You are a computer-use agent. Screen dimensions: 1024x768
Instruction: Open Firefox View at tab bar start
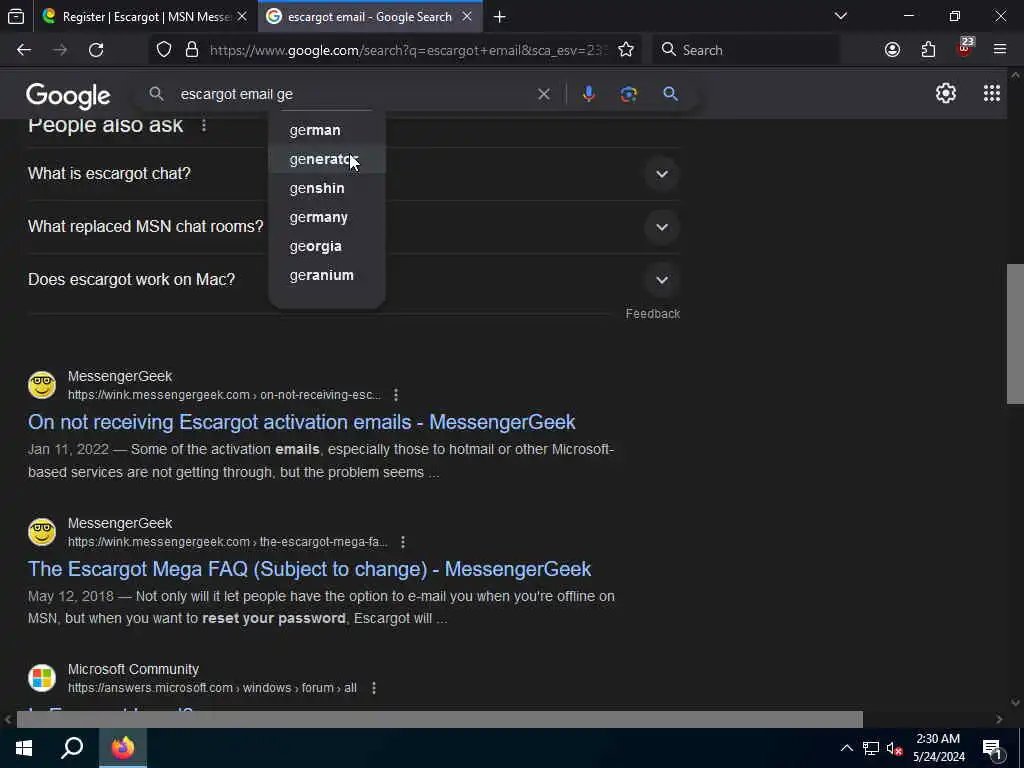coord(16,17)
